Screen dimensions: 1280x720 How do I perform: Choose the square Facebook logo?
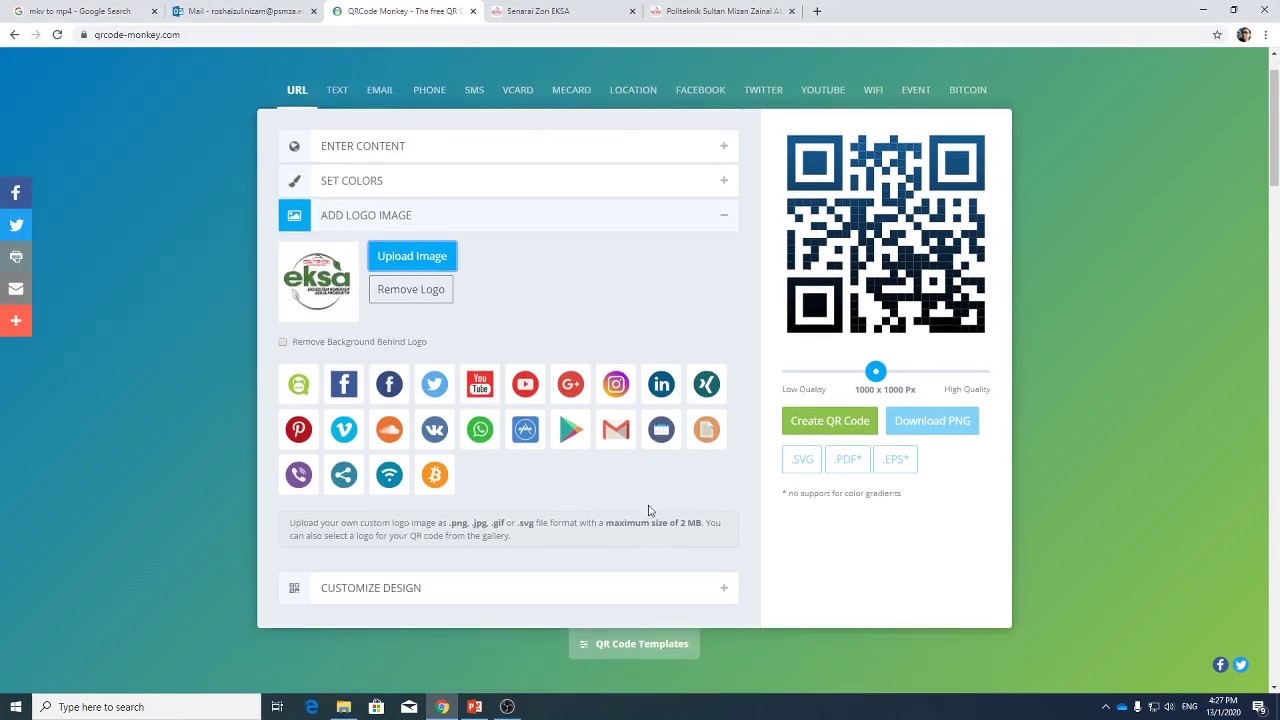(x=344, y=384)
